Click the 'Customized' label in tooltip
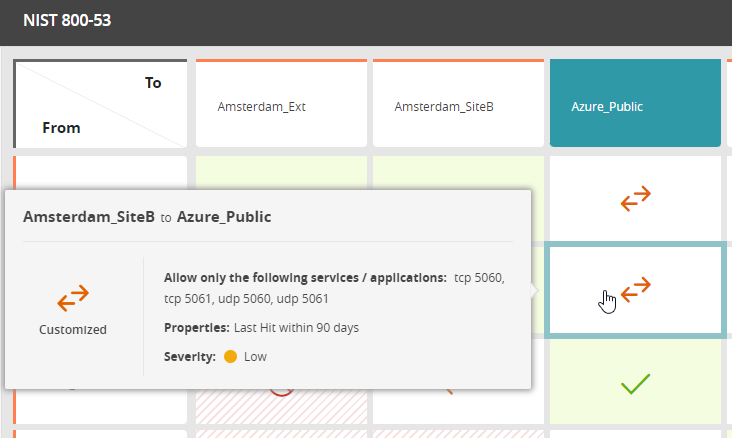732x438 pixels. [x=73, y=329]
